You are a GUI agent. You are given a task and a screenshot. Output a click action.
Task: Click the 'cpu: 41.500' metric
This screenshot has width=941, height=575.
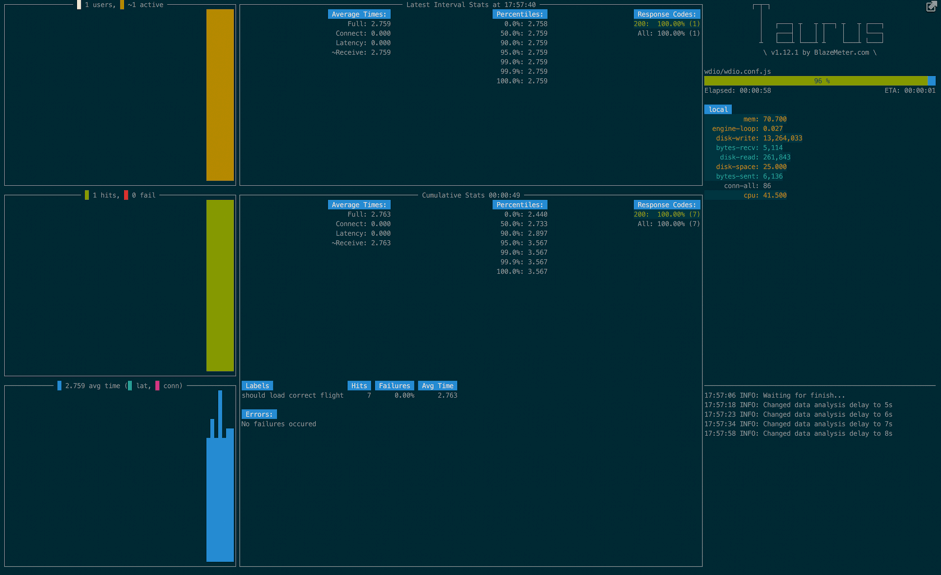765,195
